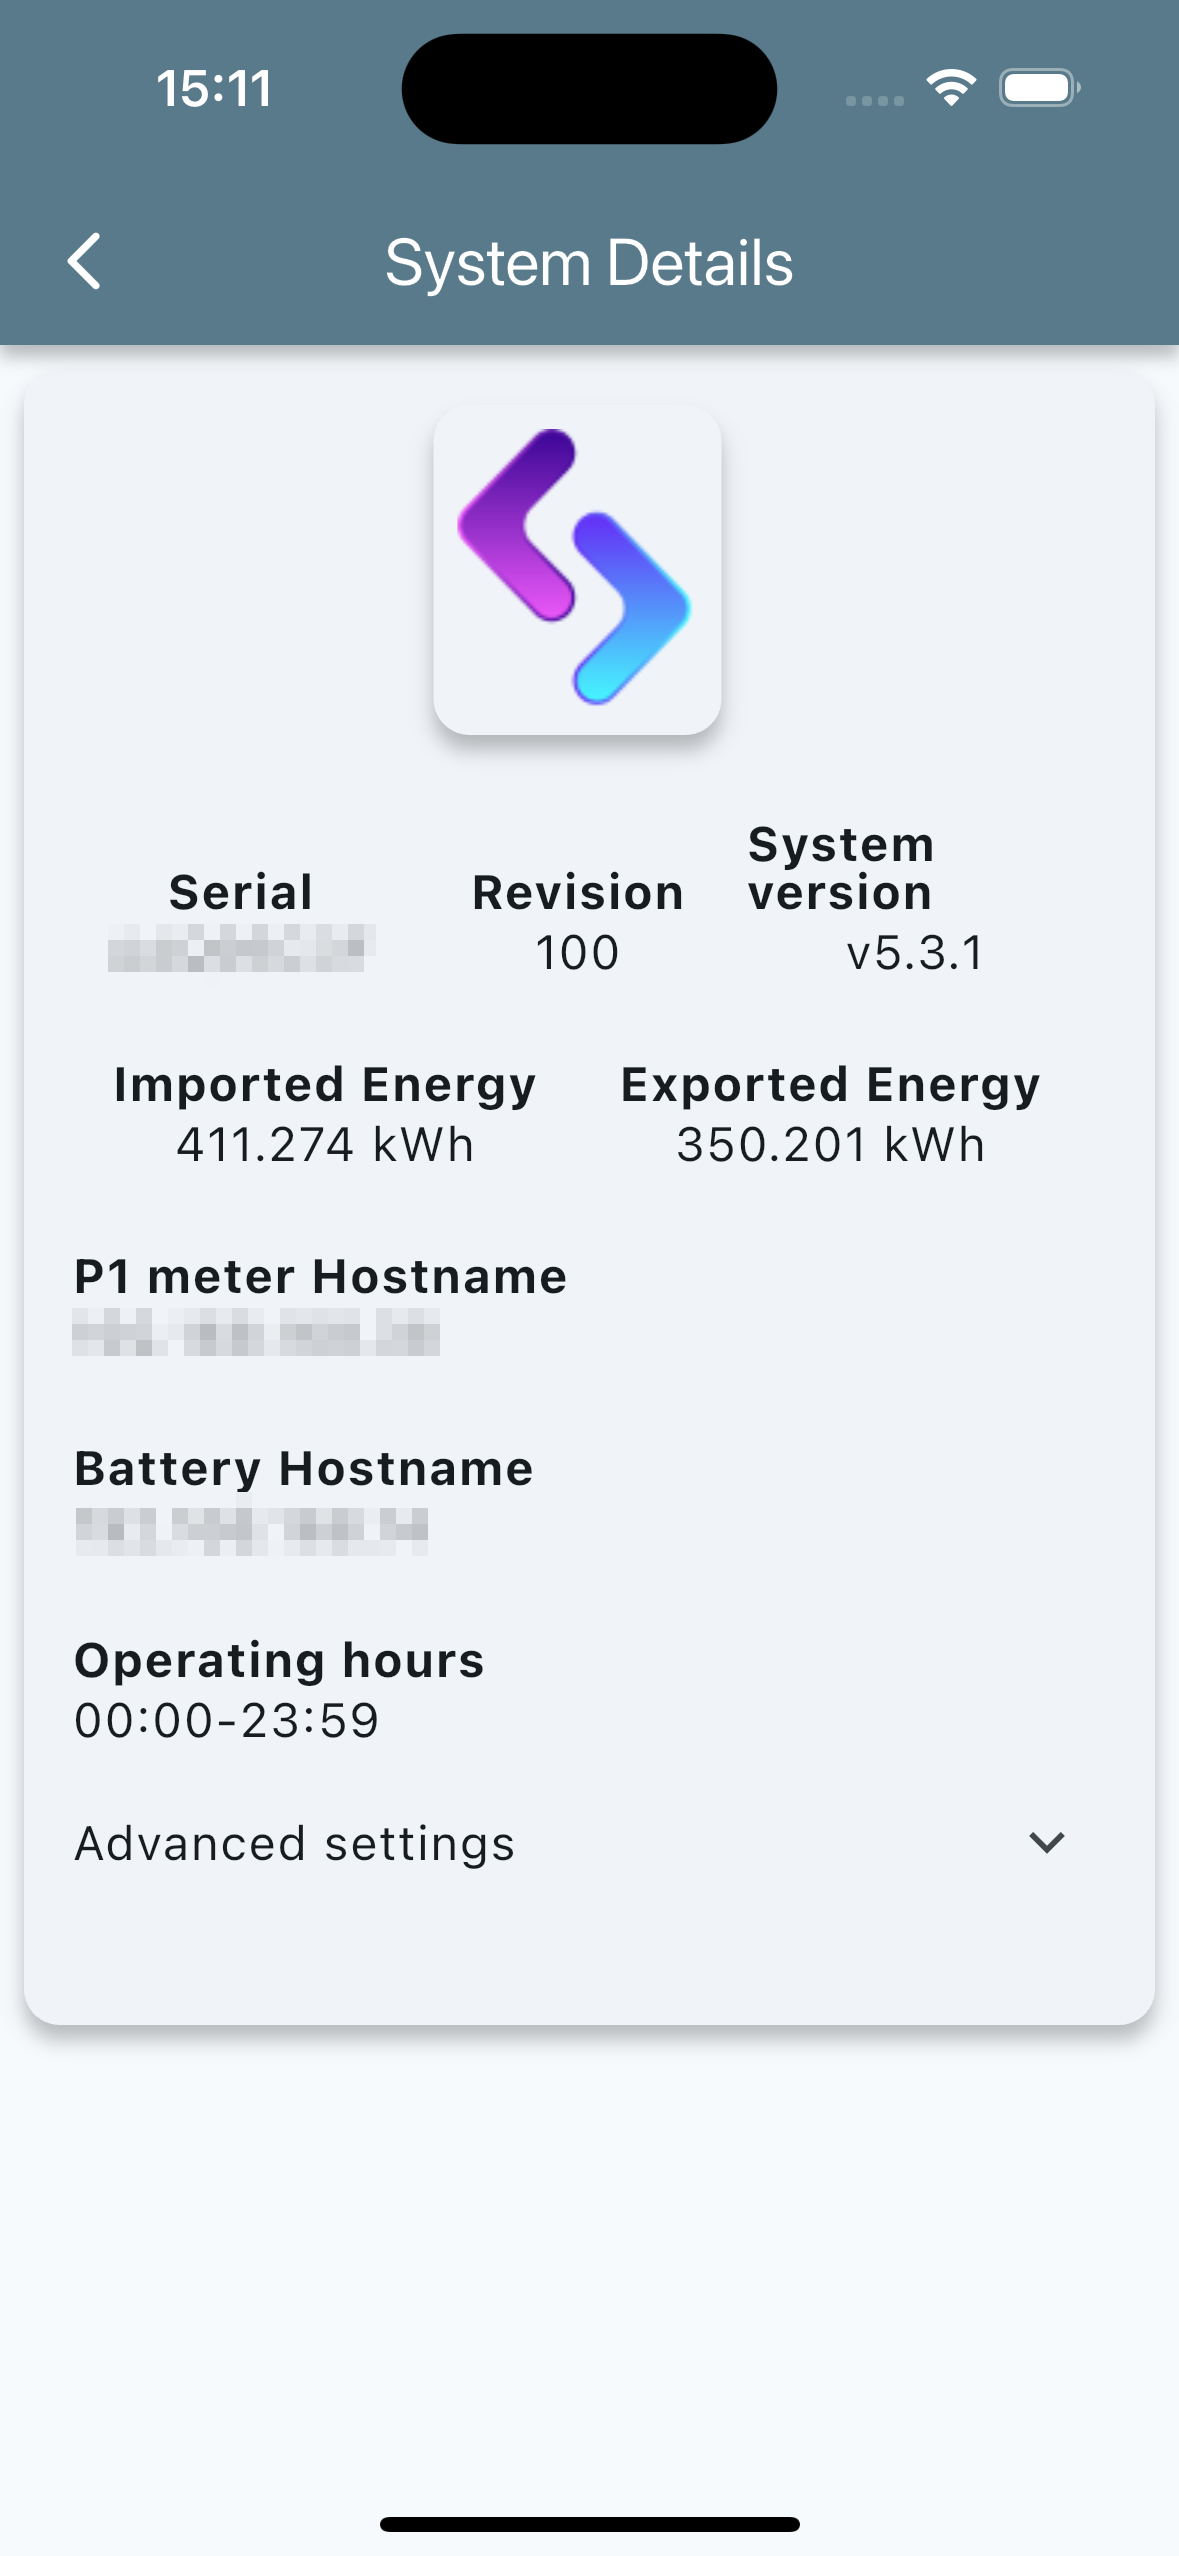The image size is (1179, 2556).
Task: Tap the Exported Energy 350.201 kWh value
Action: [830, 1144]
